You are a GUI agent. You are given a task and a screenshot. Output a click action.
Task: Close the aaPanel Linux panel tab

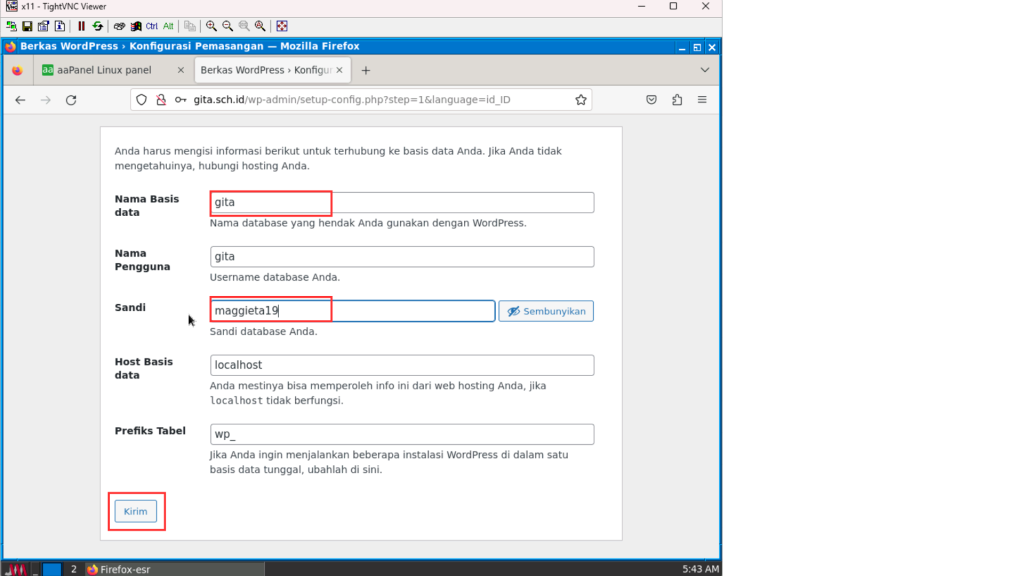(x=181, y=70)
